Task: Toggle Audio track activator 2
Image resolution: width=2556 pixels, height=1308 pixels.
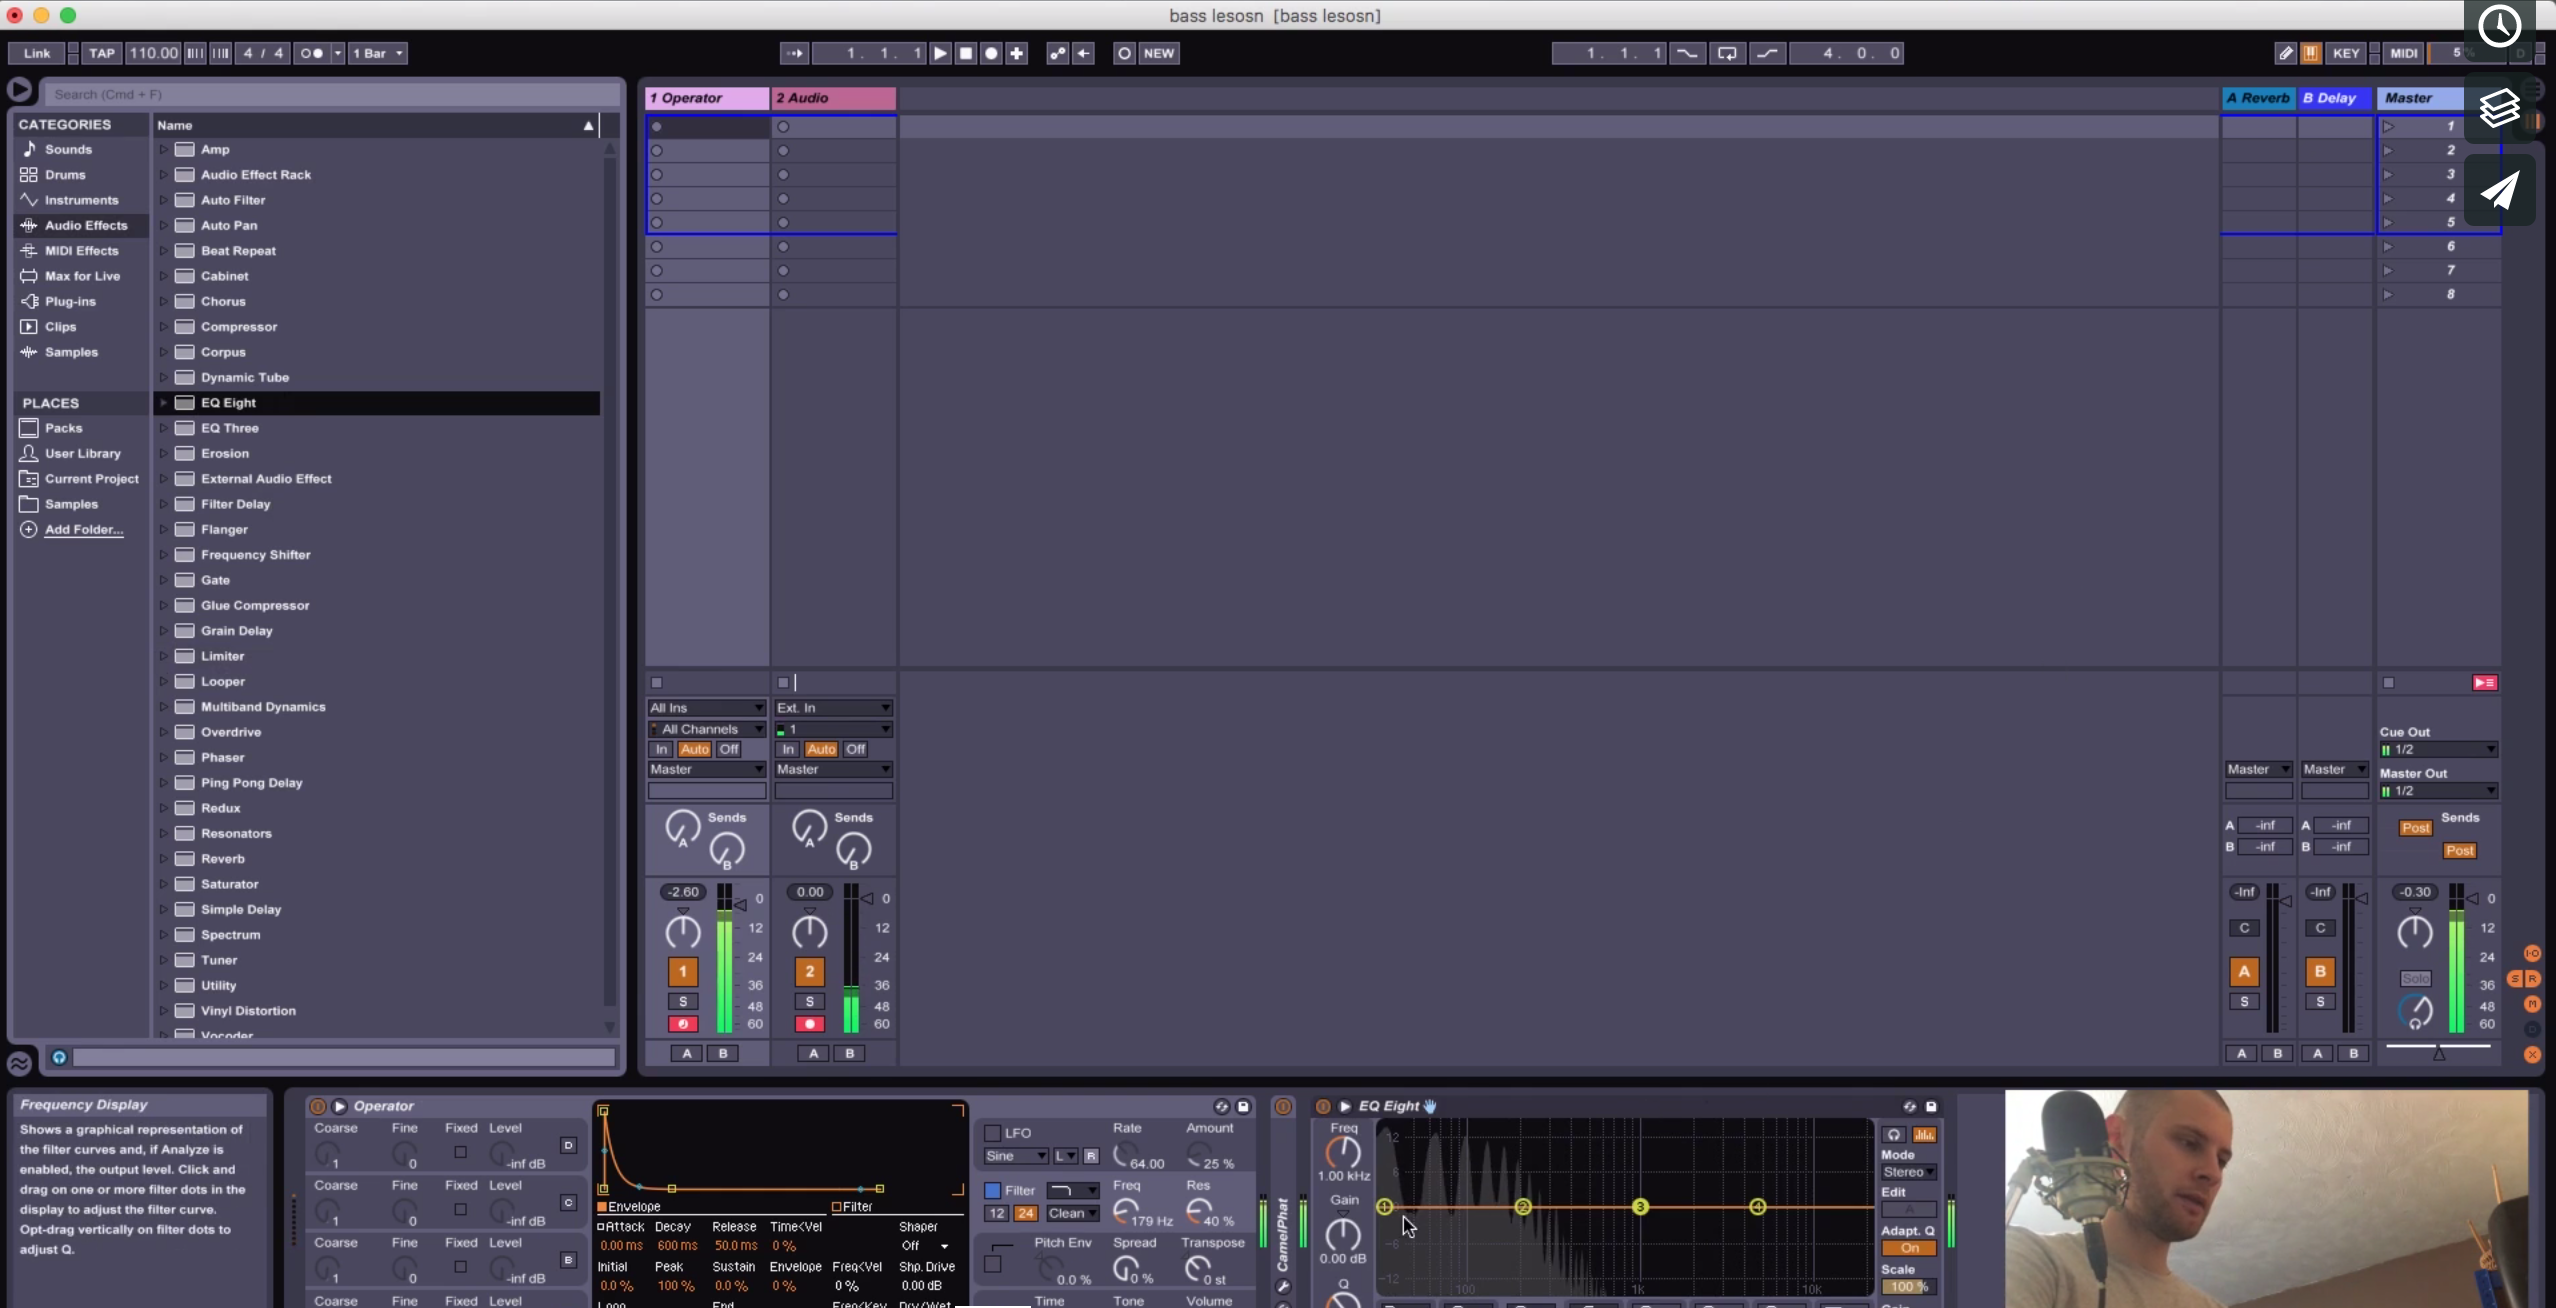Action: [810, 971]
